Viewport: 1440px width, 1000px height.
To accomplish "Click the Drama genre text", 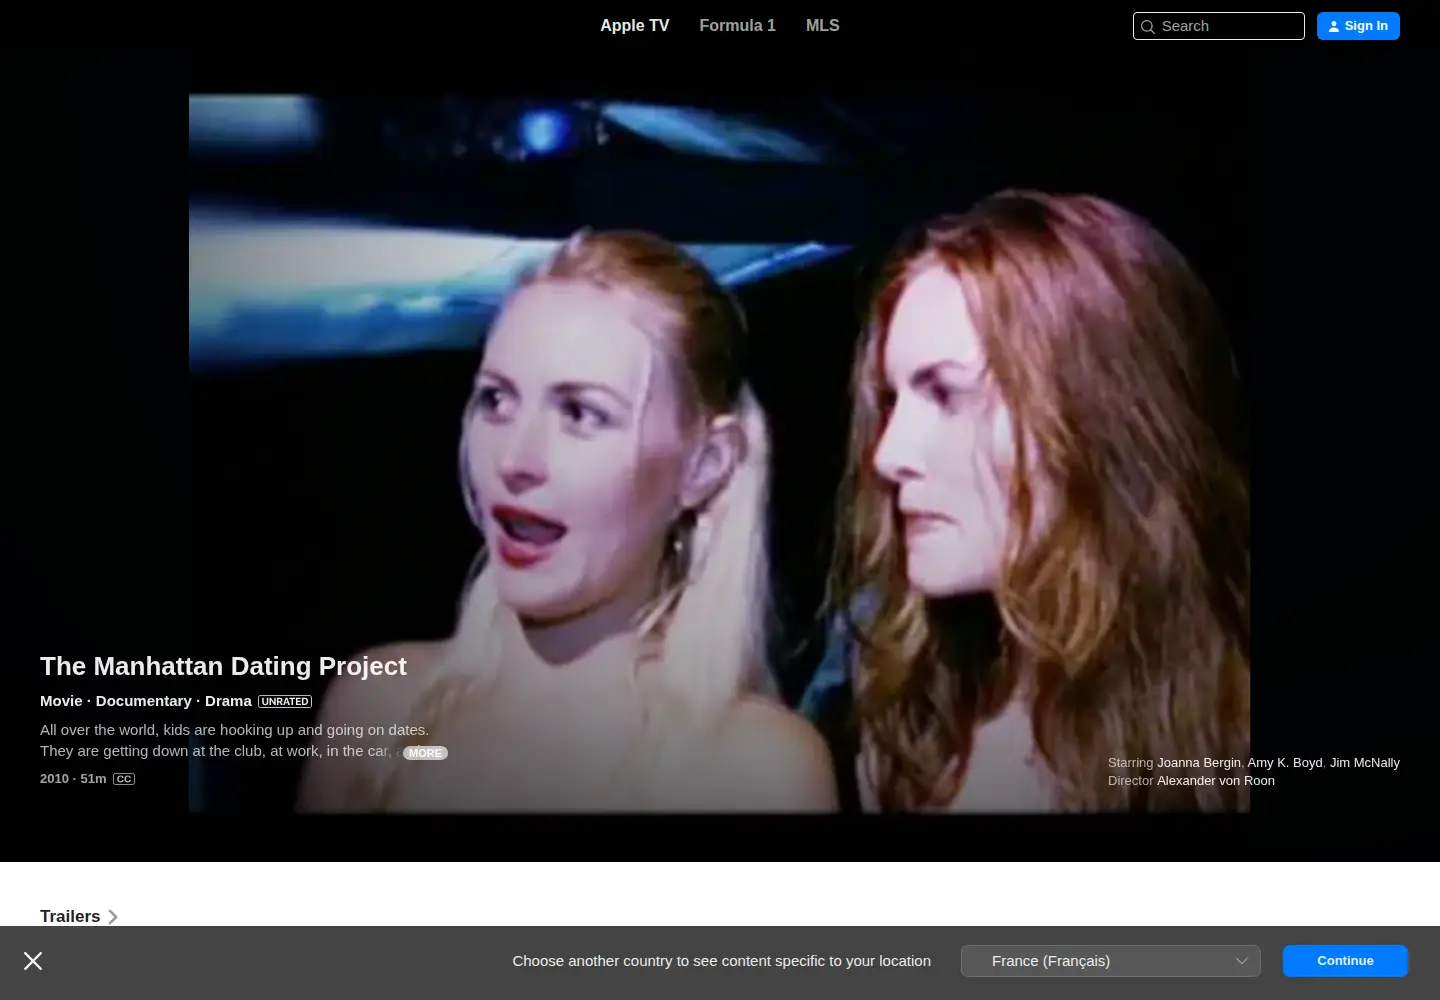I will click(x=228, y=702).
